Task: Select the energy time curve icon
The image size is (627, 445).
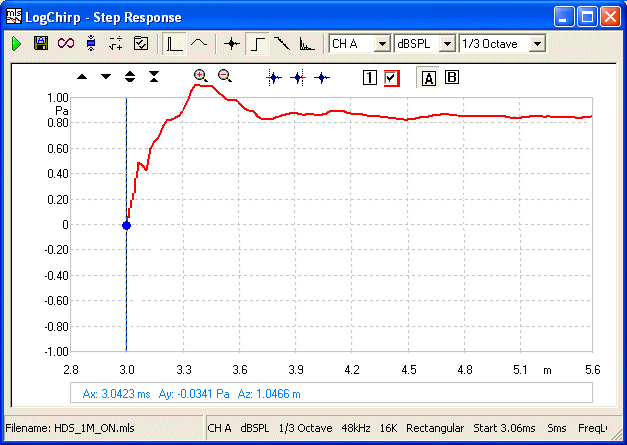Action: 307,44
